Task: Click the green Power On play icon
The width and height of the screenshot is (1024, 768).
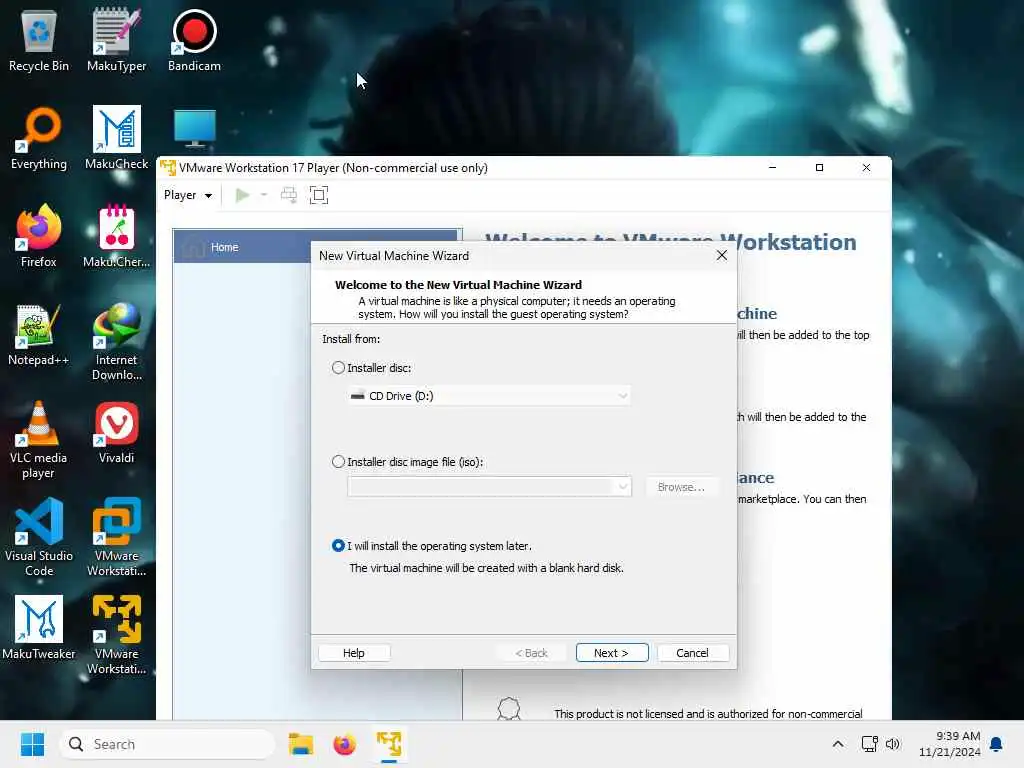Action: 242,195
